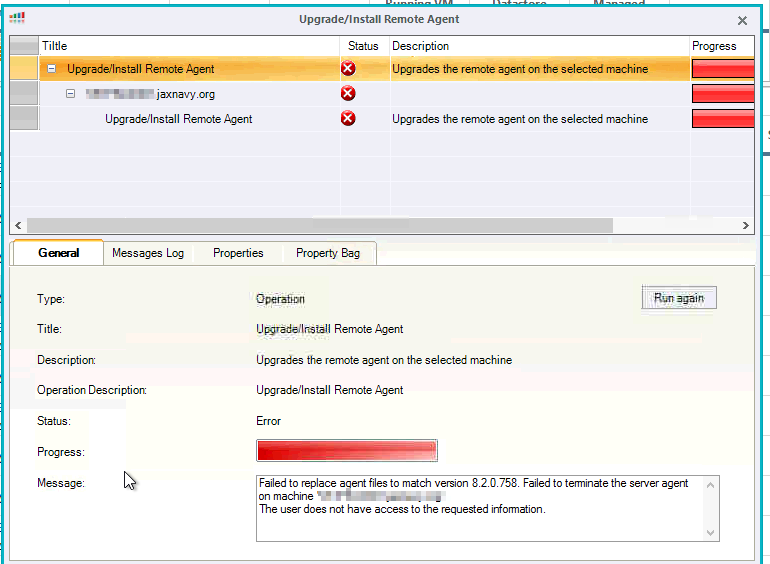Close the Upgrade/Install Remote Agent dialog
This screenshot has height=564, width=770.
742,21
